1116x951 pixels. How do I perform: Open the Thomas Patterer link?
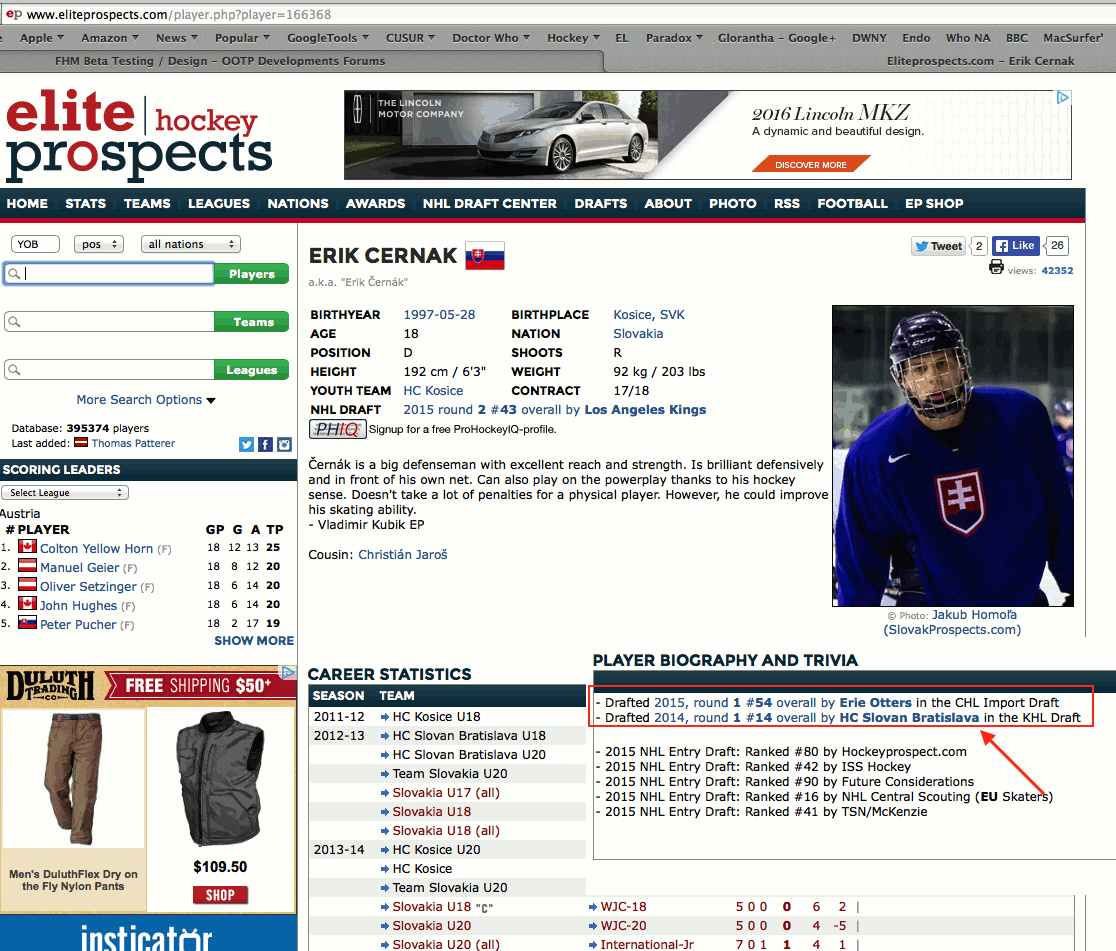[133, 443]
